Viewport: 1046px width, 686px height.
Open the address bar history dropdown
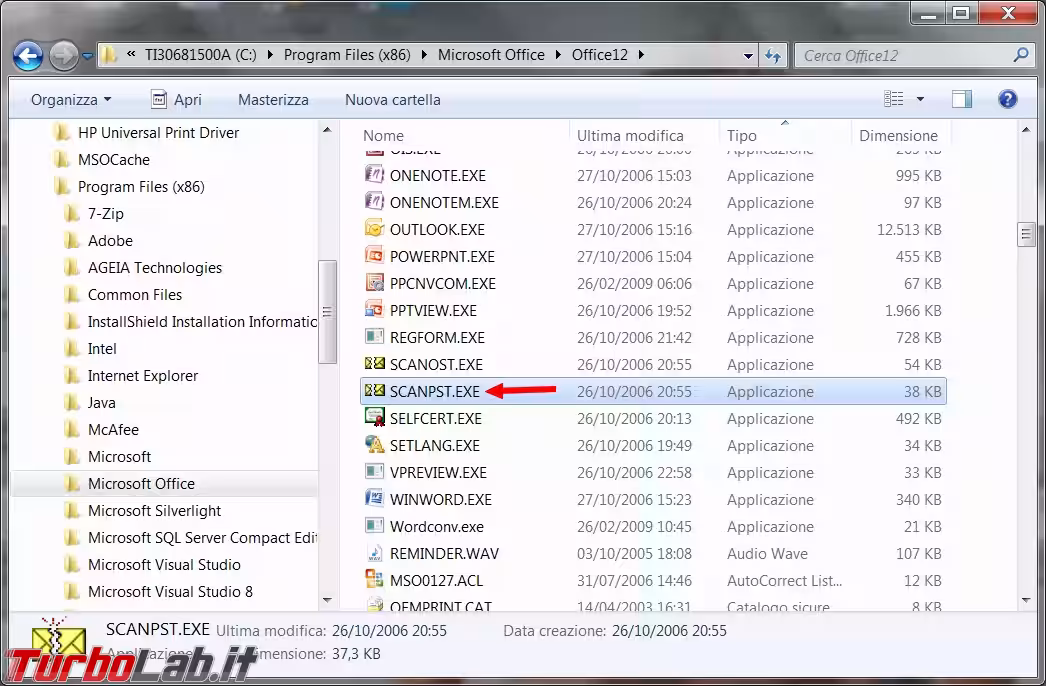point(750,55)
